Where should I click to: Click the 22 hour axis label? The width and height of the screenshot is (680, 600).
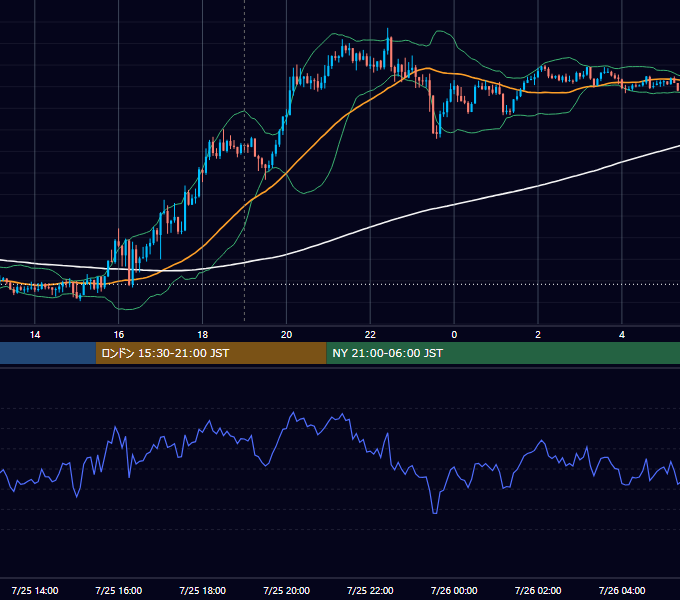coord(370,335)
